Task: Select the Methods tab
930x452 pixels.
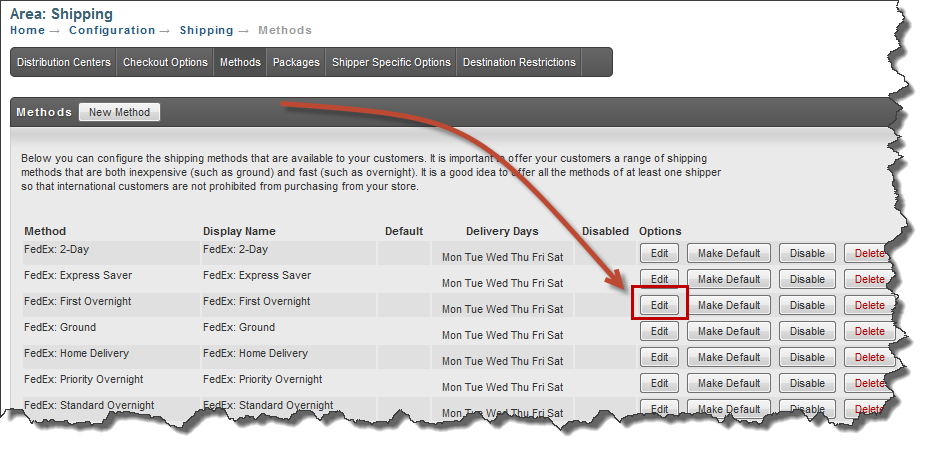Action: pyautogui.click(x=240, y=62)
